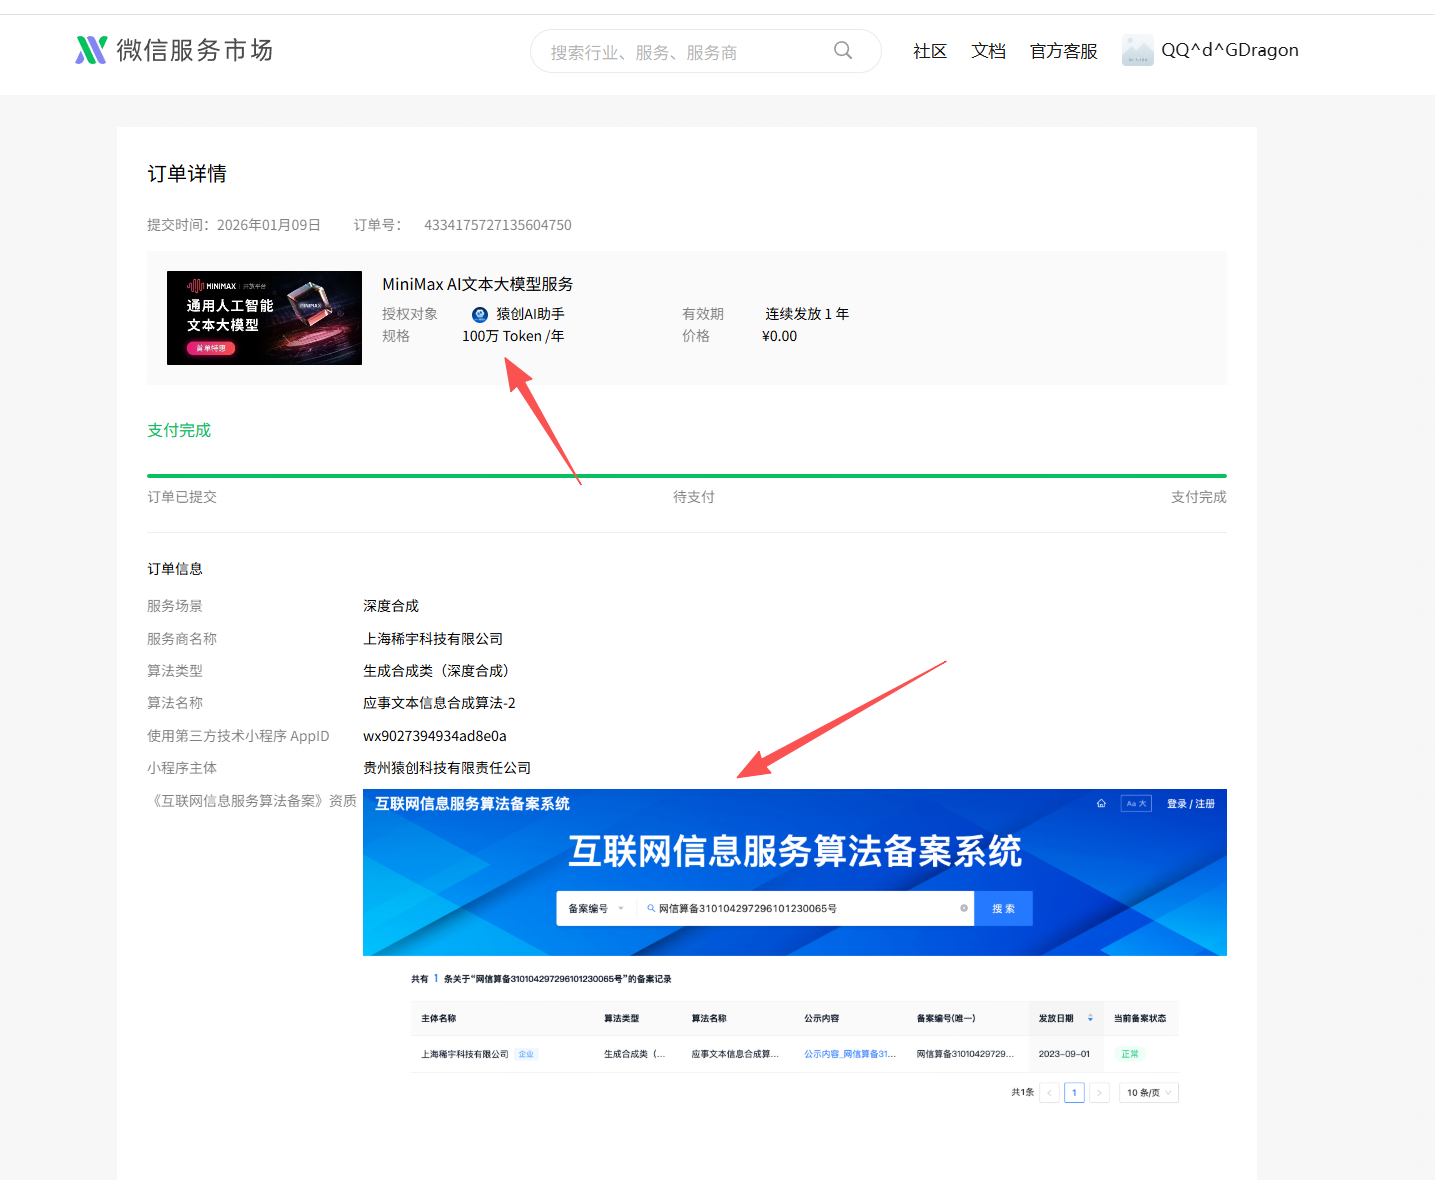Click the home icon in the filing system header
1435x1180 pixels.
coord(1101,803)
